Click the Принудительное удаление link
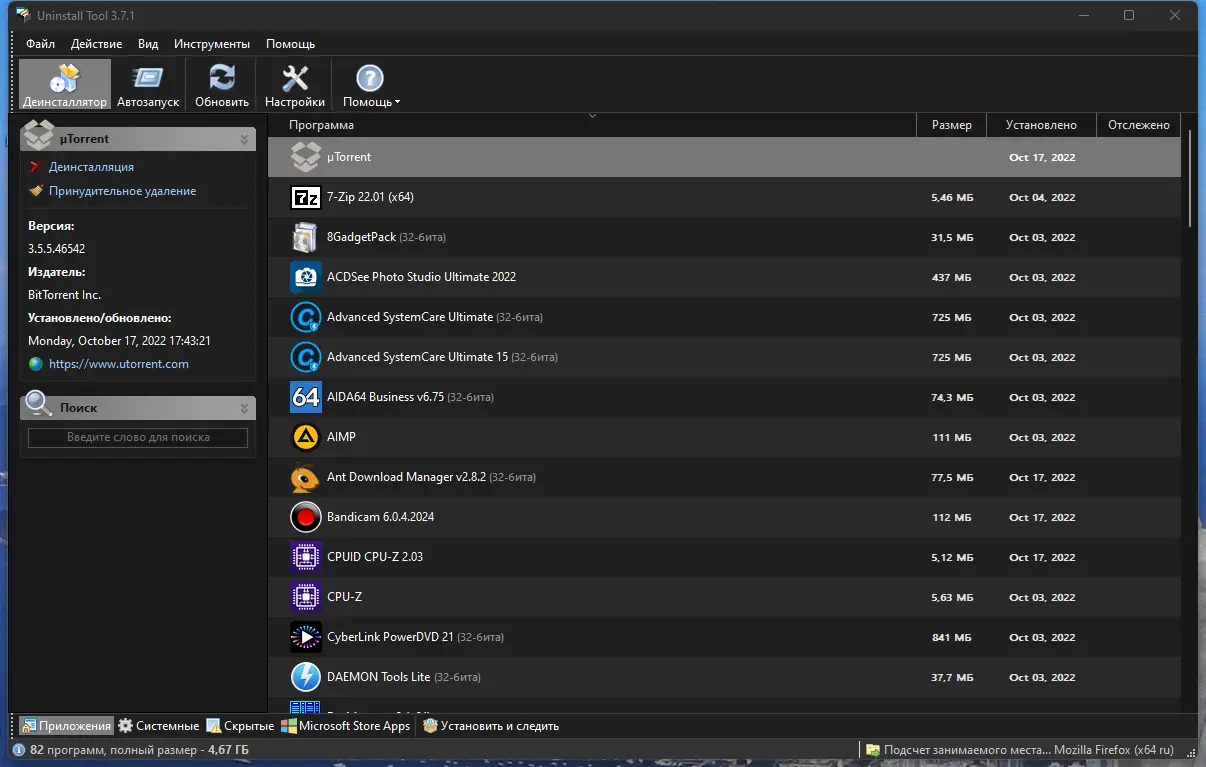The width and height of the screenshot is (1206, 767). pos(122,191)
